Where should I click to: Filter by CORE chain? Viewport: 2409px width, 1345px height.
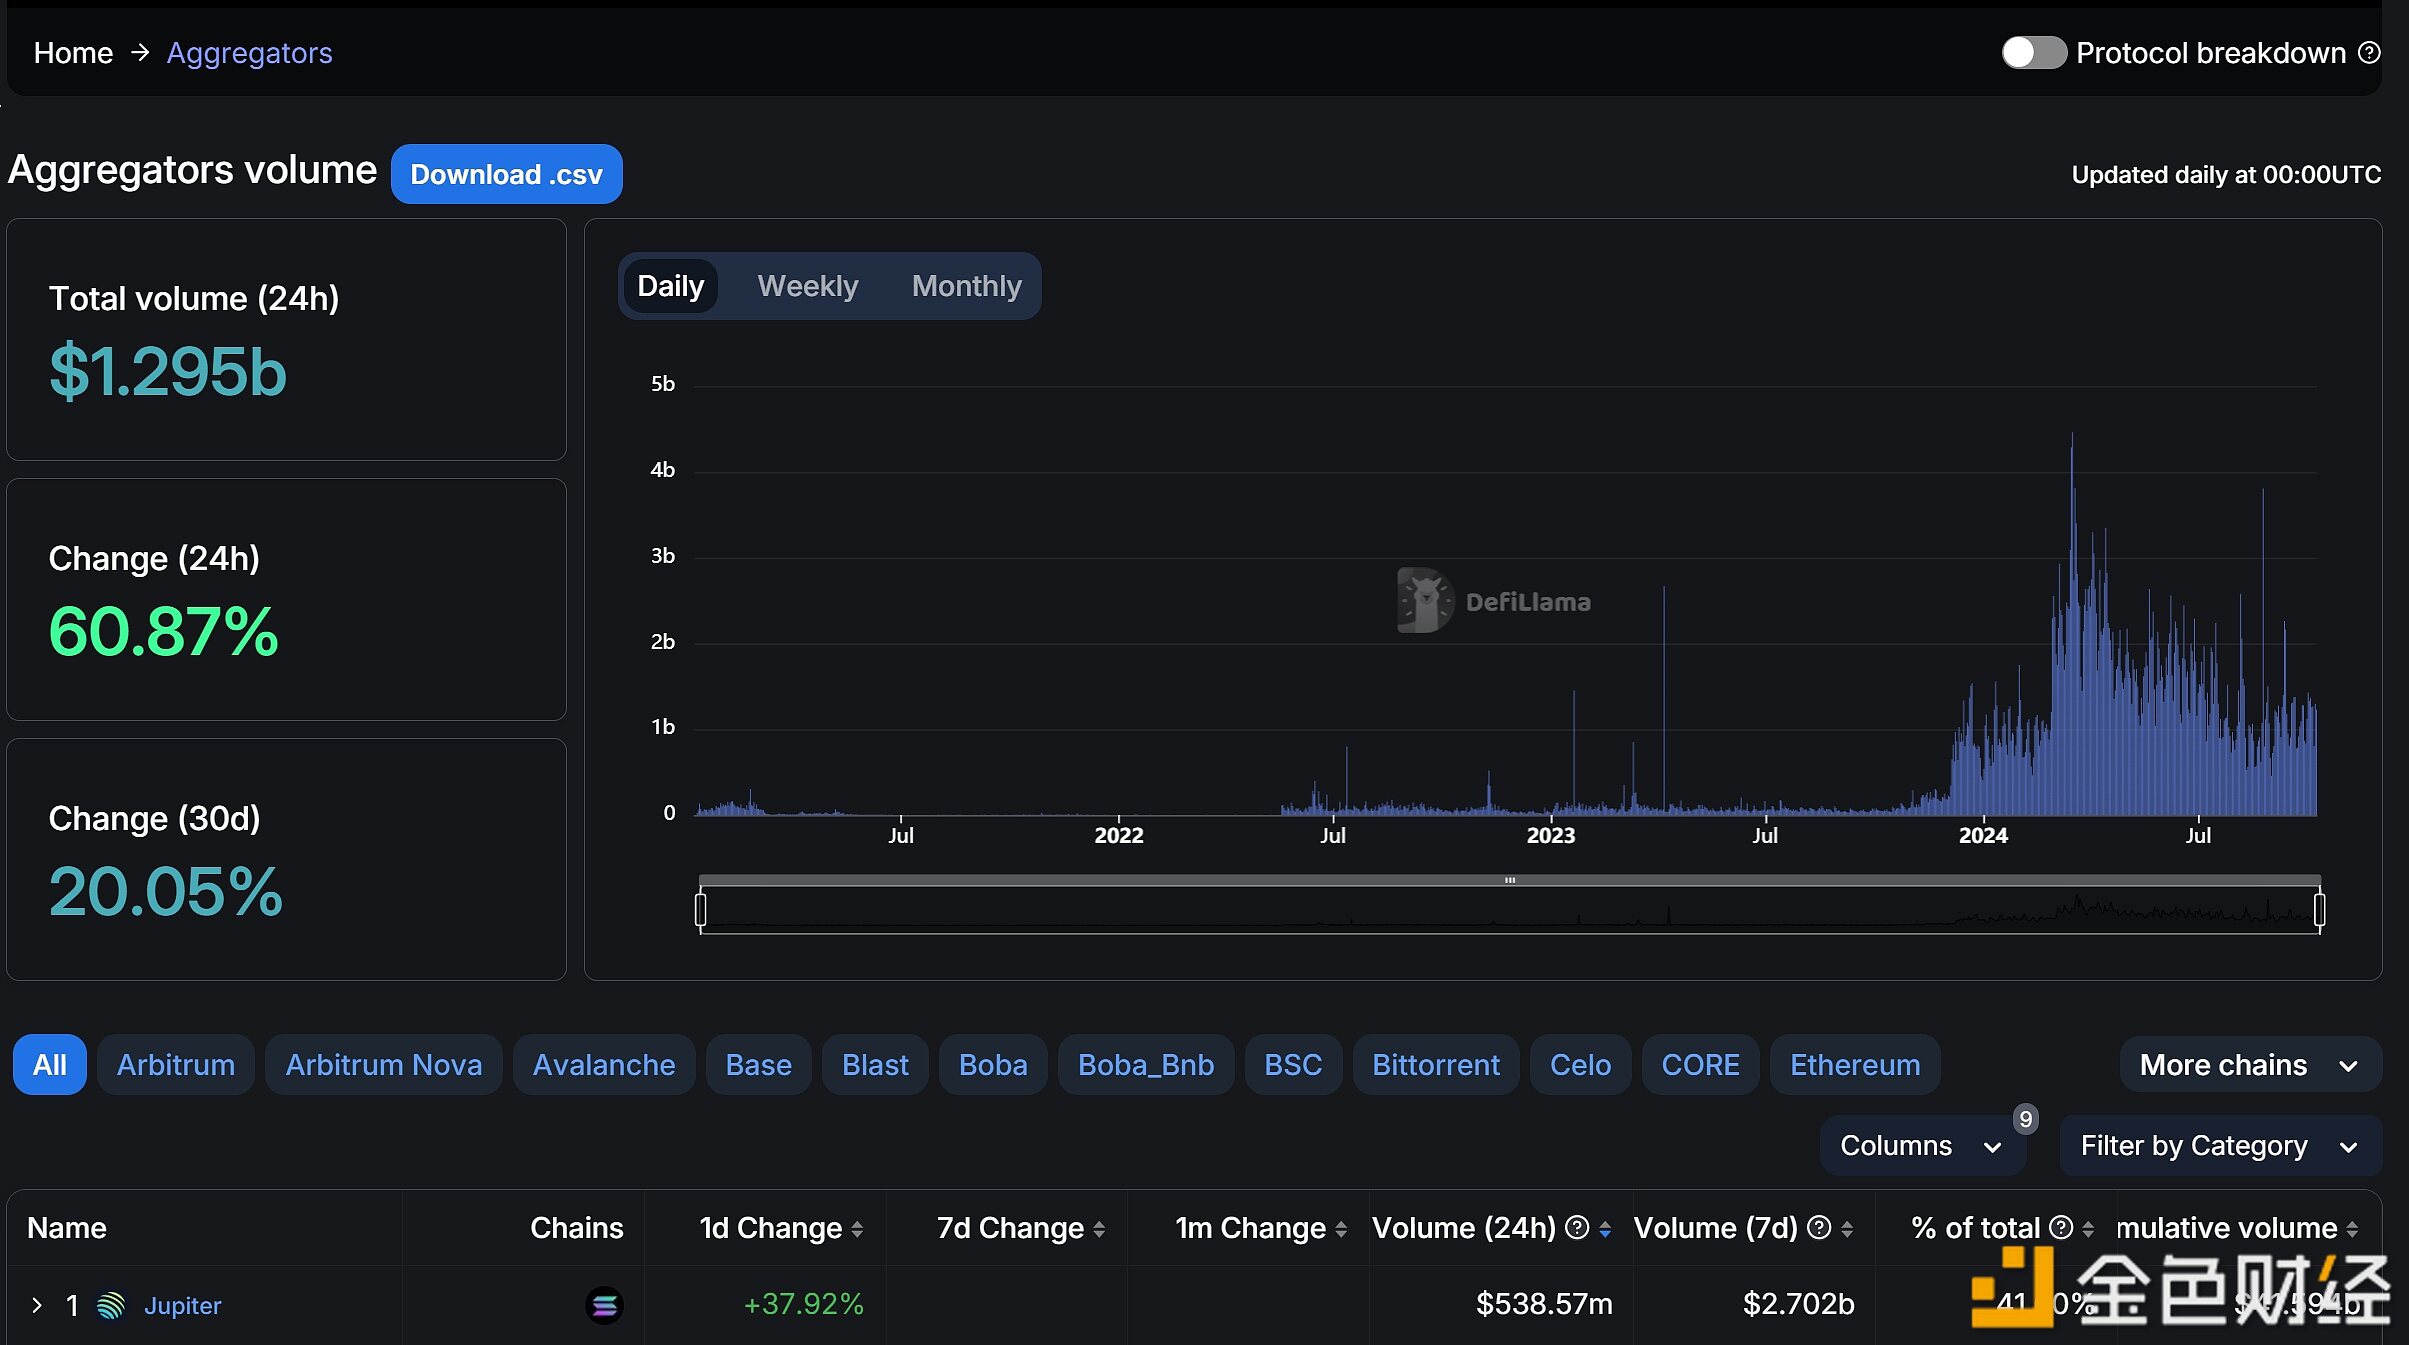(1700, 1065)
